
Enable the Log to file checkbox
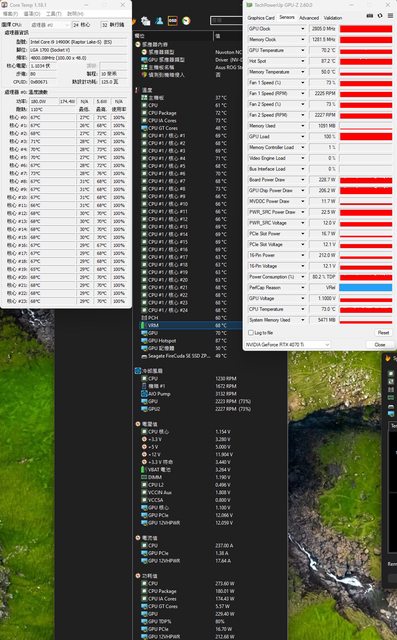pos(251,333)
